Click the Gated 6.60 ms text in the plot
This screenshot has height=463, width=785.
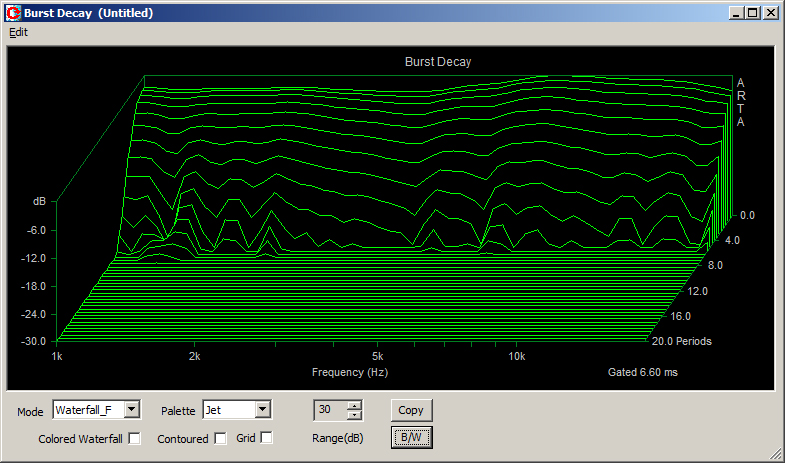(642, 372)
